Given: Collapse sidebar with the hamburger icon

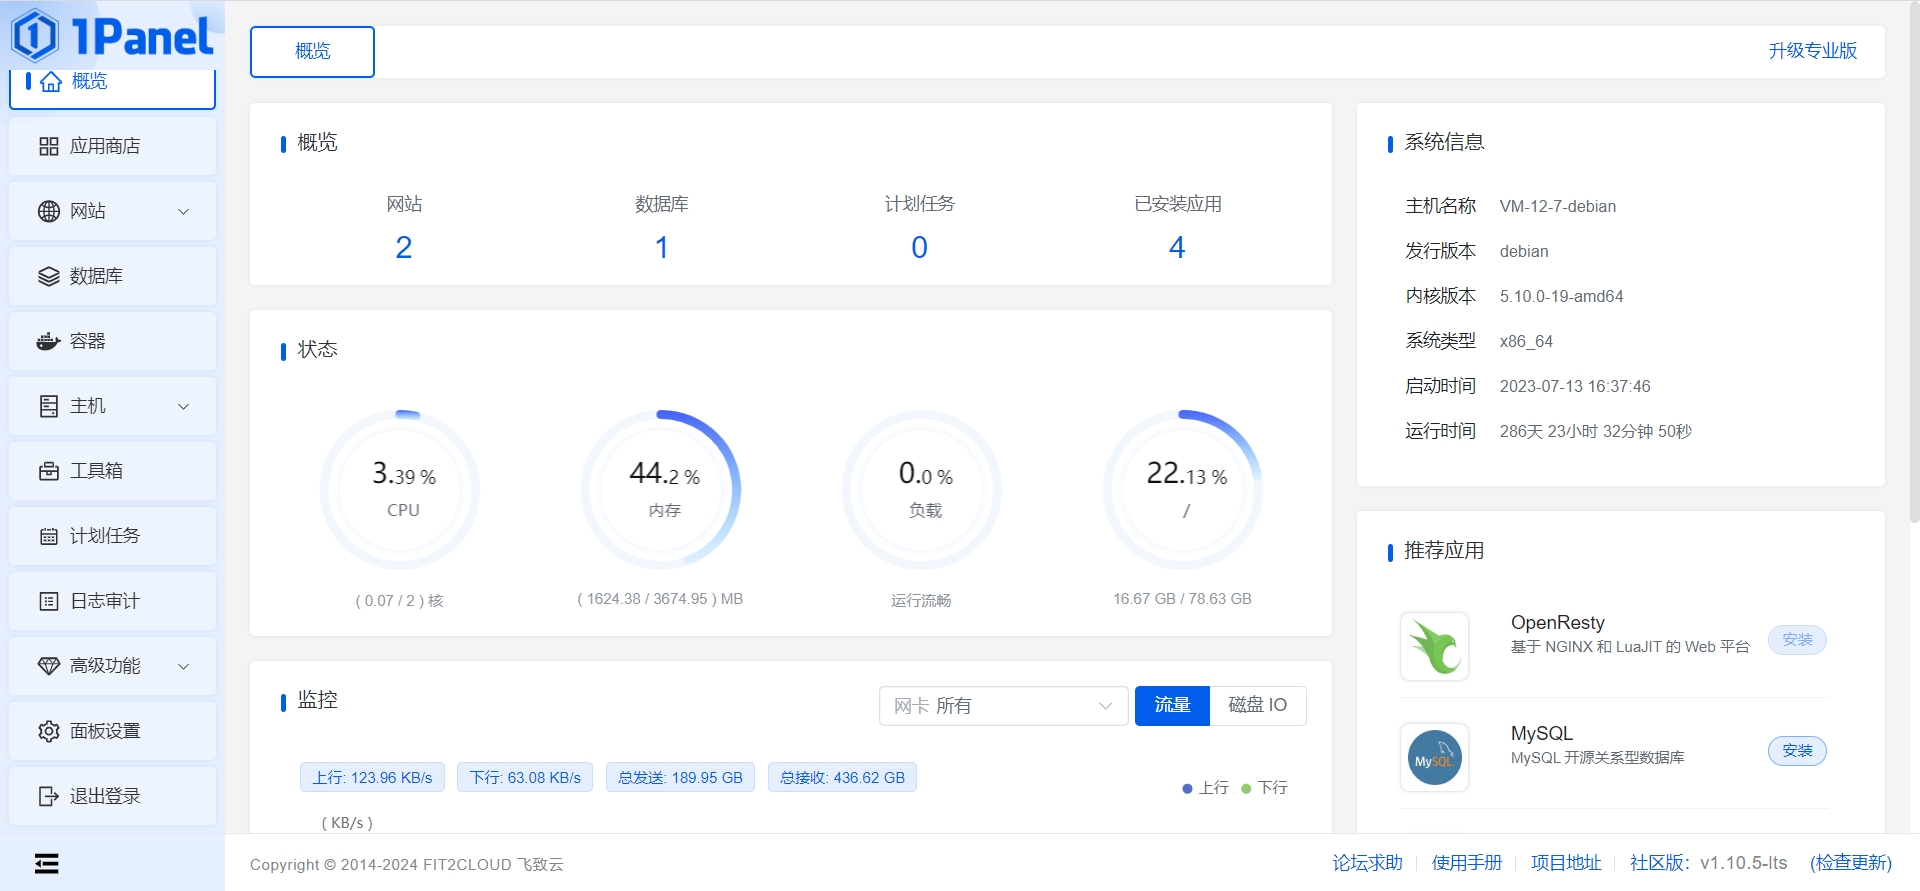Looking at the screenshot, I should [46, 863].
